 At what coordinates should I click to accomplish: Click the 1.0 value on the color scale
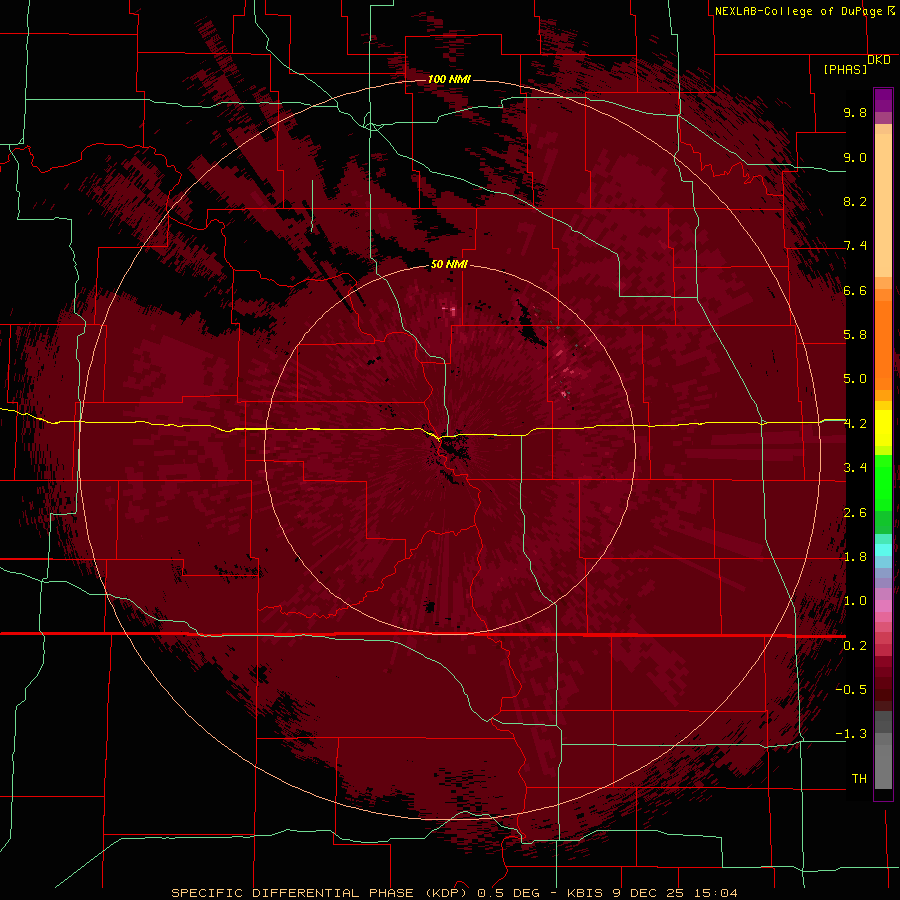855,601
